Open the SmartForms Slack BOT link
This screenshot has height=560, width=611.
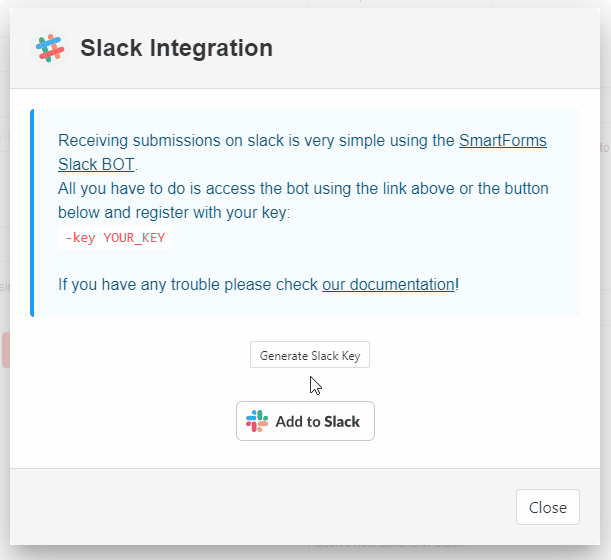pos(502,141)
